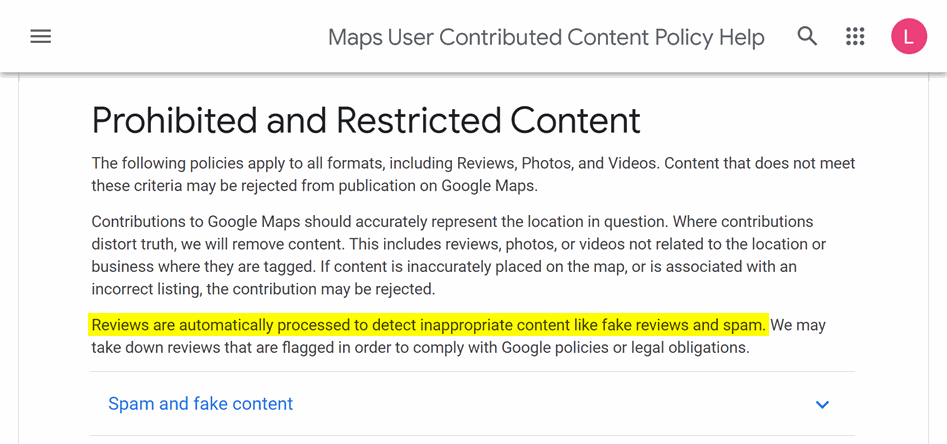Click the line starting 'distort truth, we will remove'
This screenshot has width=947, height=444.
(x=458, y=244)
